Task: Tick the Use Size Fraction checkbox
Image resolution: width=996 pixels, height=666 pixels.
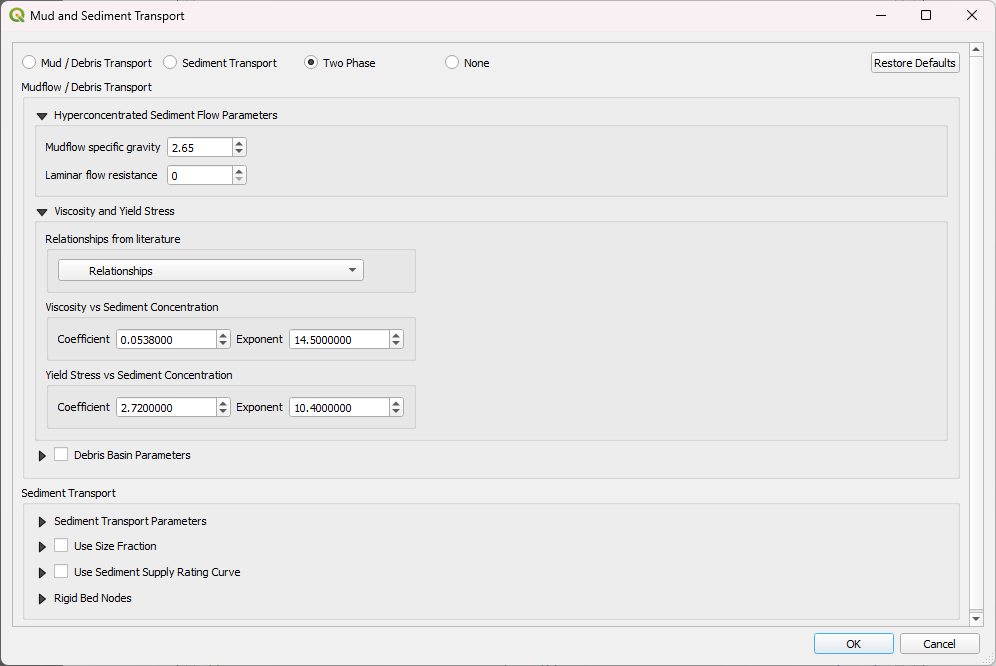Action: click(x=61, y=546)
